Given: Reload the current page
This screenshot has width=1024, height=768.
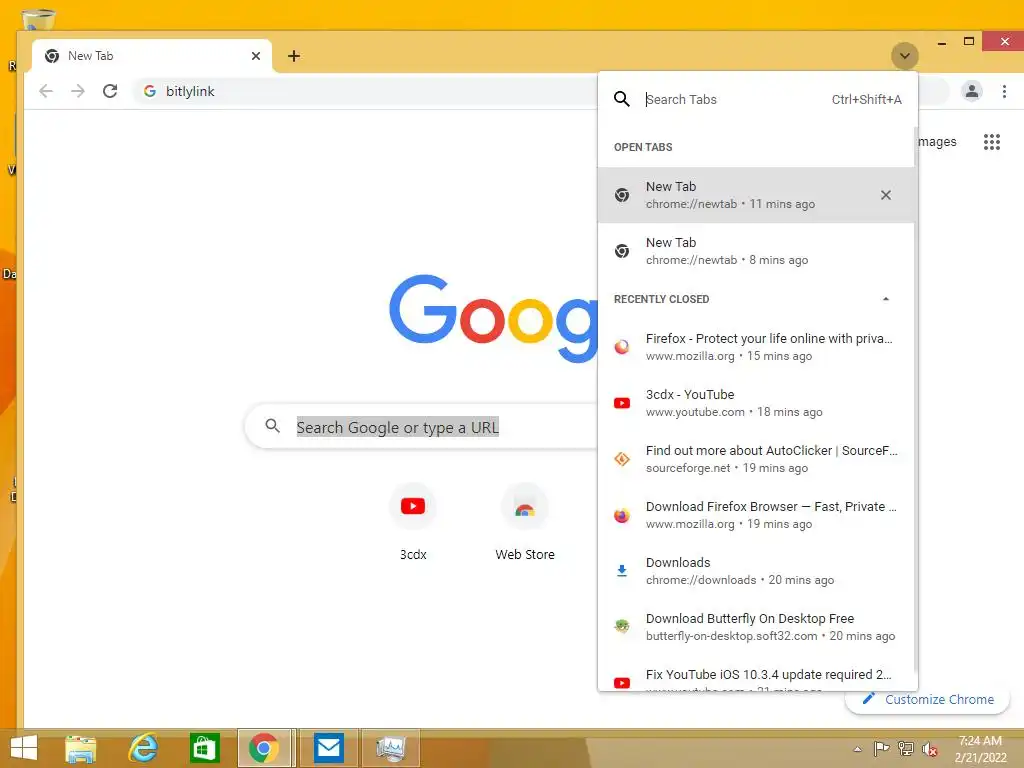Looking at the screenshot, I should pyautogui.click(x=110, y=91).
